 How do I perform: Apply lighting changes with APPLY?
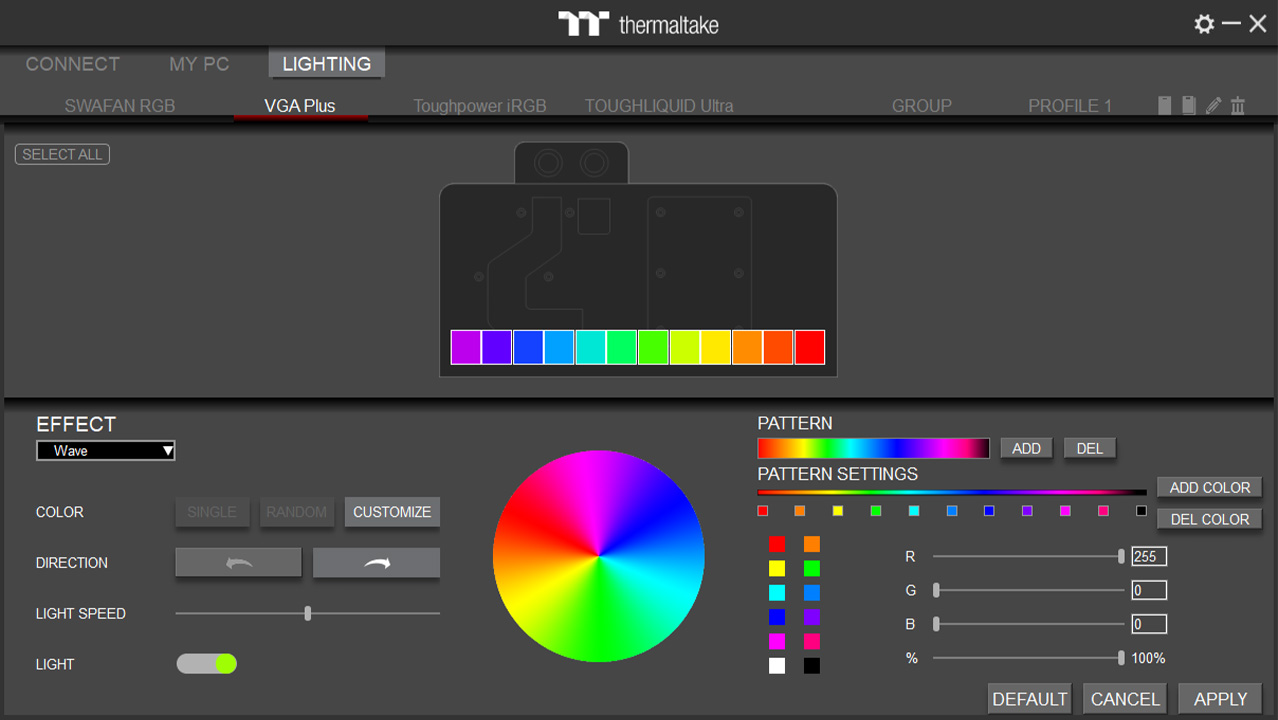[1220, 699]
